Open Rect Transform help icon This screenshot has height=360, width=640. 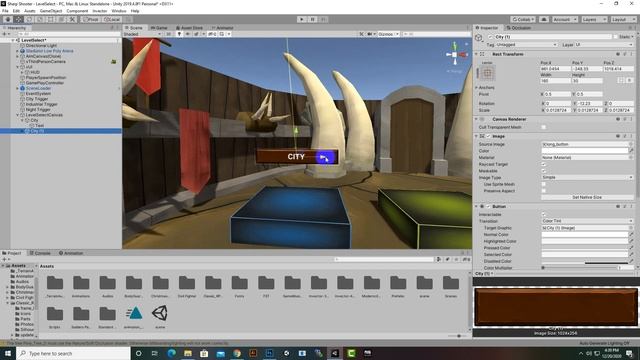[x=618, y=54]
